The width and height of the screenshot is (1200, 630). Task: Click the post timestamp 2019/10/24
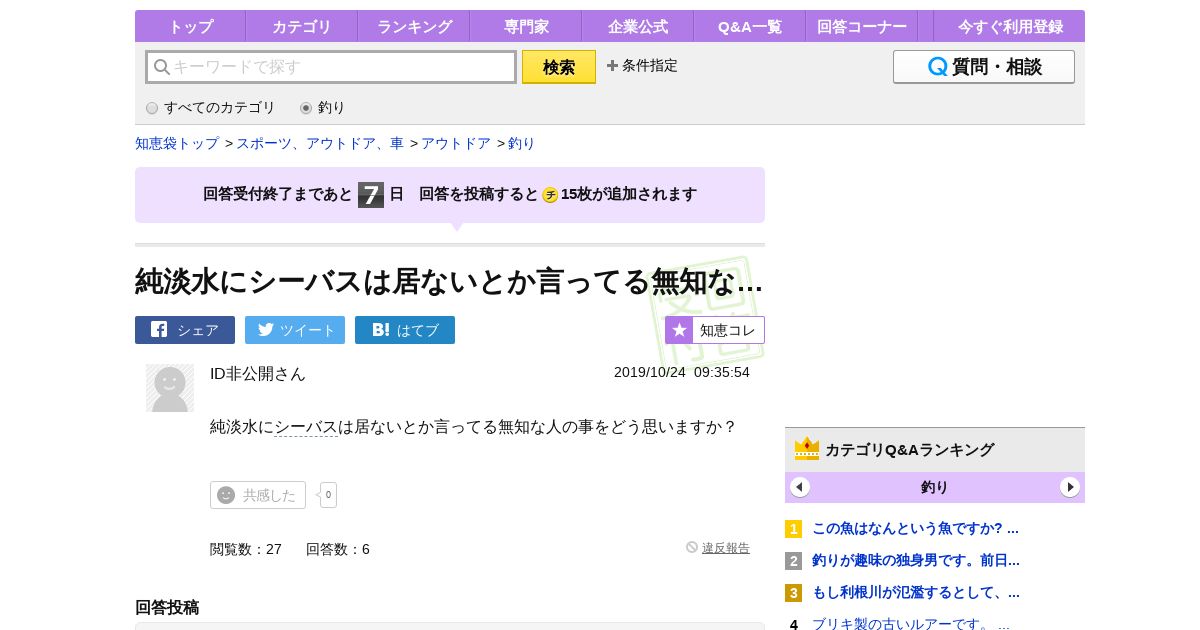682,372
